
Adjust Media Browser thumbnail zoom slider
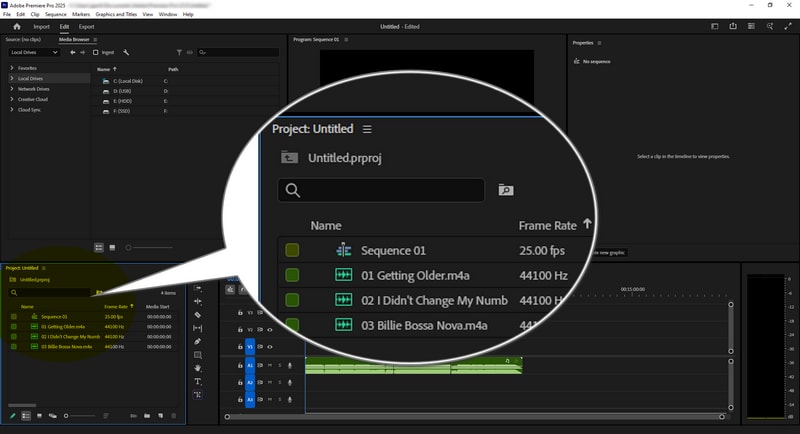tap(149, 247)
